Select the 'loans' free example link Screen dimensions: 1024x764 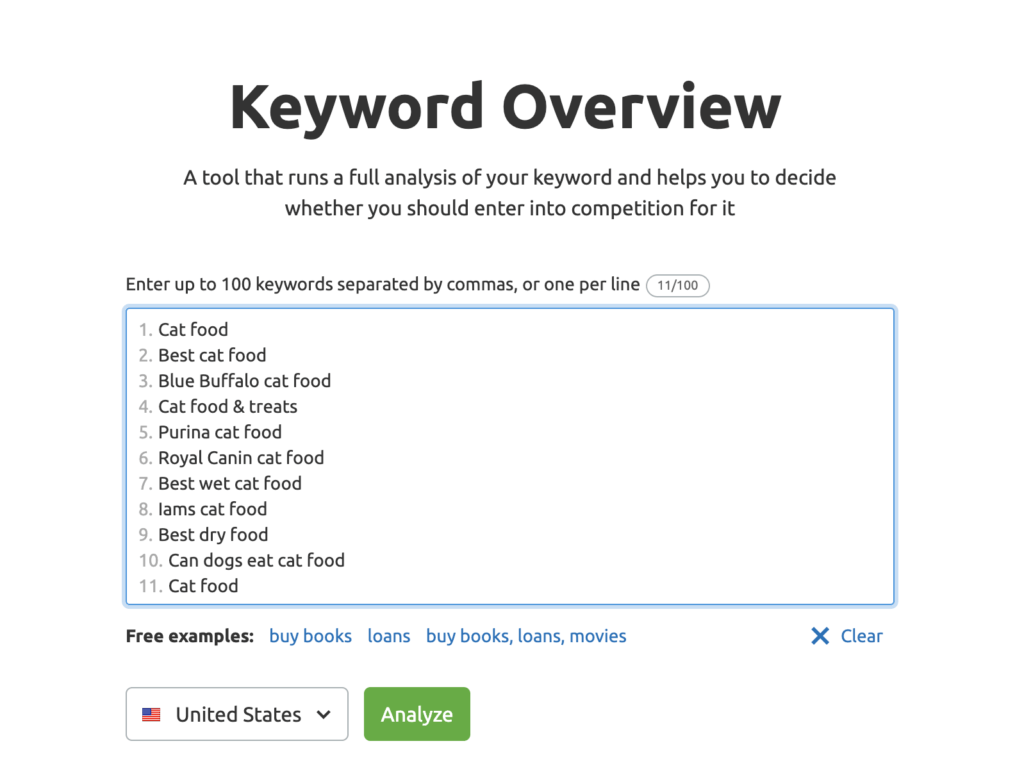click(389, 636)
